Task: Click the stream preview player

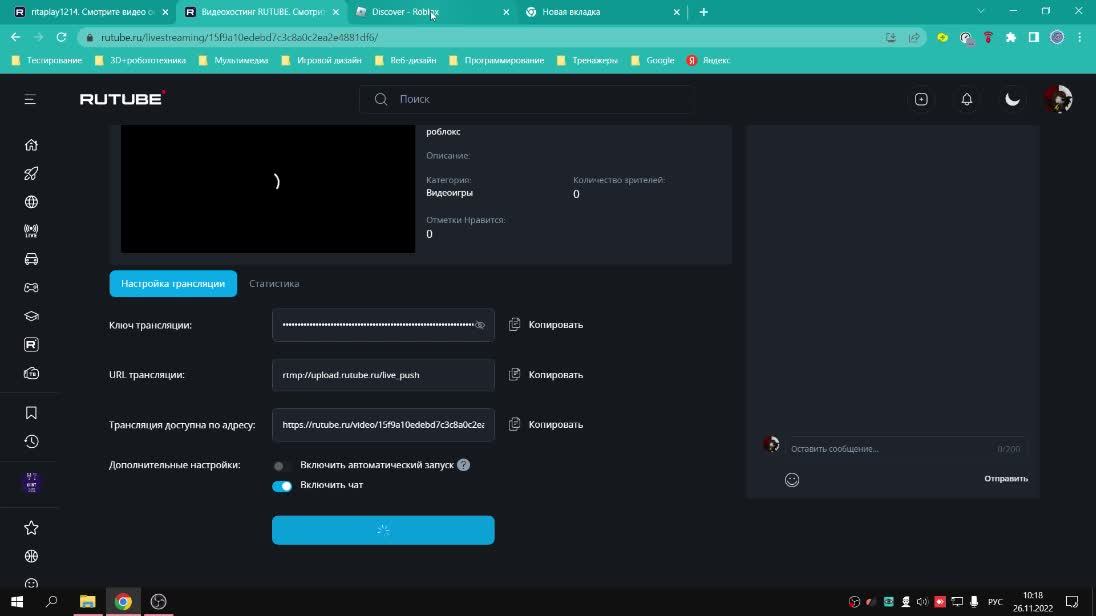Action: 268,189
